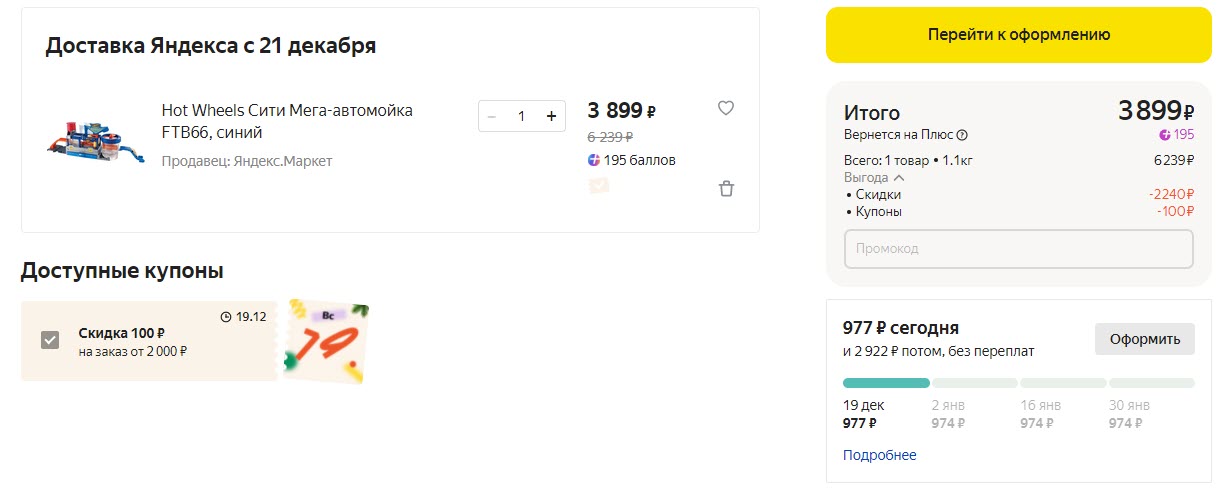Uncheck the Скидка 100 ₽ coupon checkbox
The image size is (1217, 488).
click(x=50, y=340)
